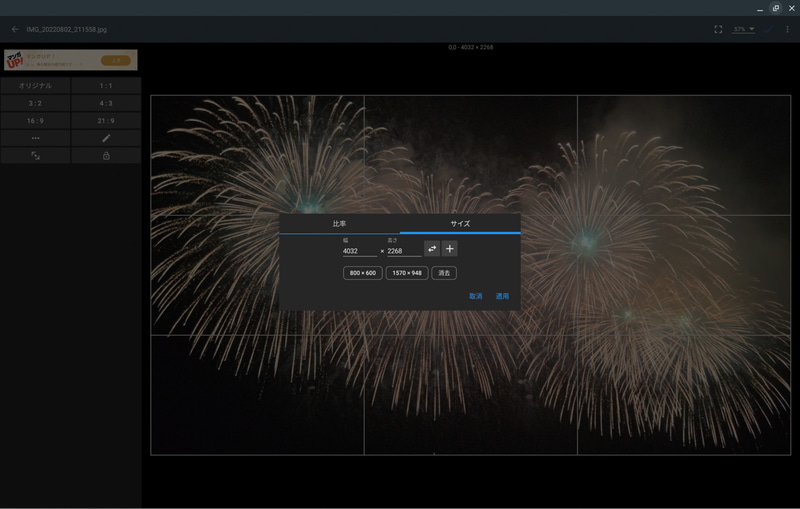Click the 消去 clear button
Viewport: 800px width, 509px height.
[444, 273]
